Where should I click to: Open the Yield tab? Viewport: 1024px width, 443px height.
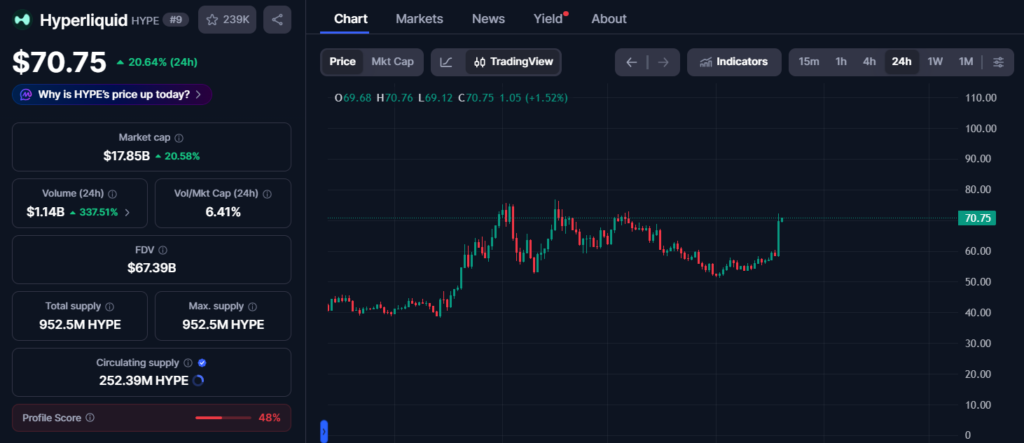549,19
